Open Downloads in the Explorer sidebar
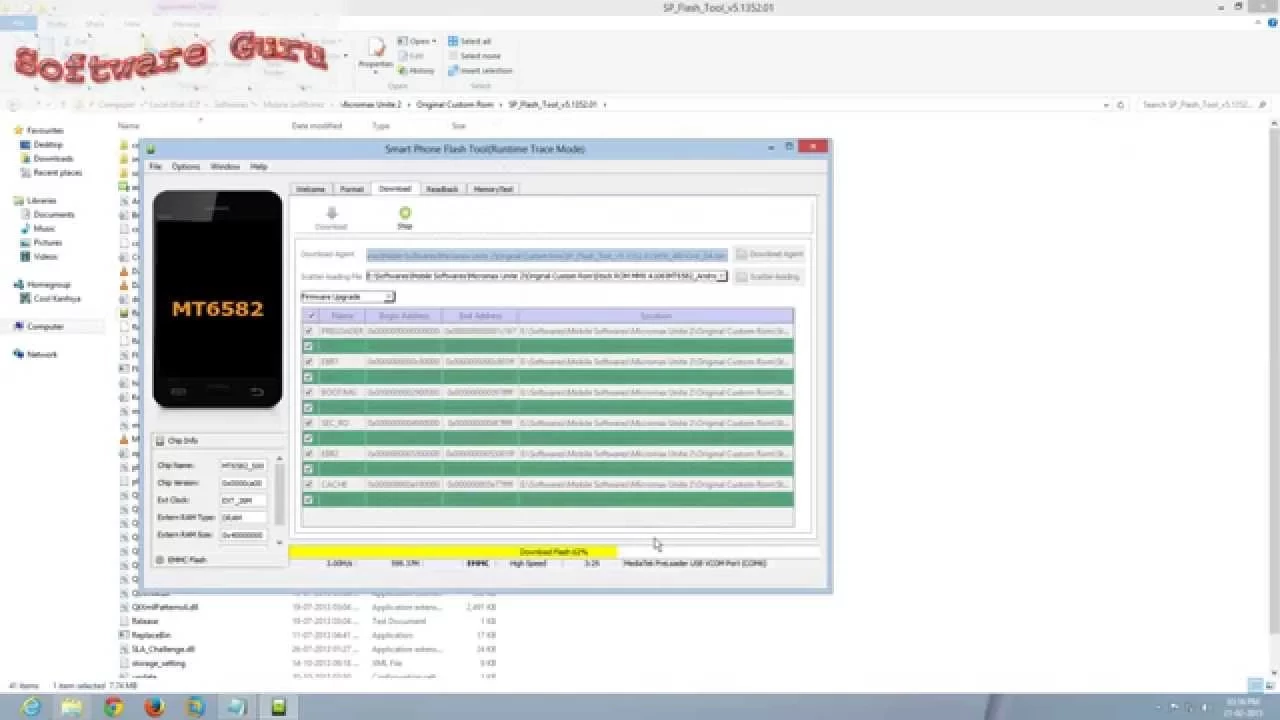This screenshot has width=1280, height=720. click(46, 159)
